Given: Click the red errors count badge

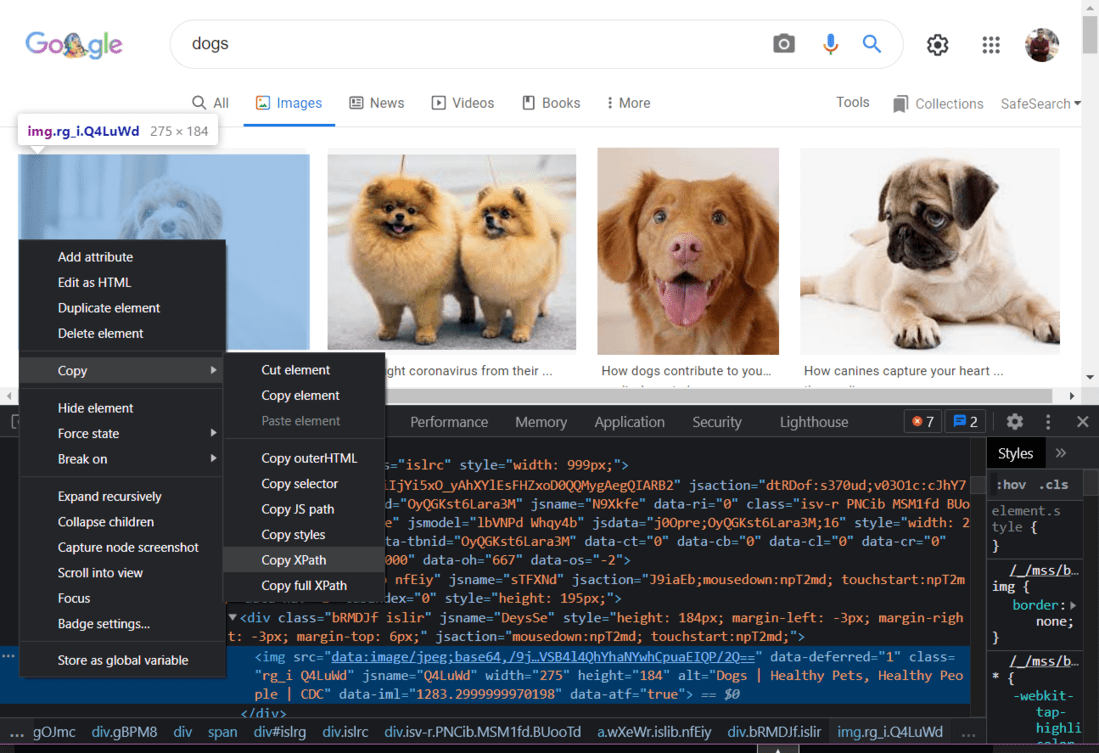Looking at the screenshot, I should click(x=923, y=421).
